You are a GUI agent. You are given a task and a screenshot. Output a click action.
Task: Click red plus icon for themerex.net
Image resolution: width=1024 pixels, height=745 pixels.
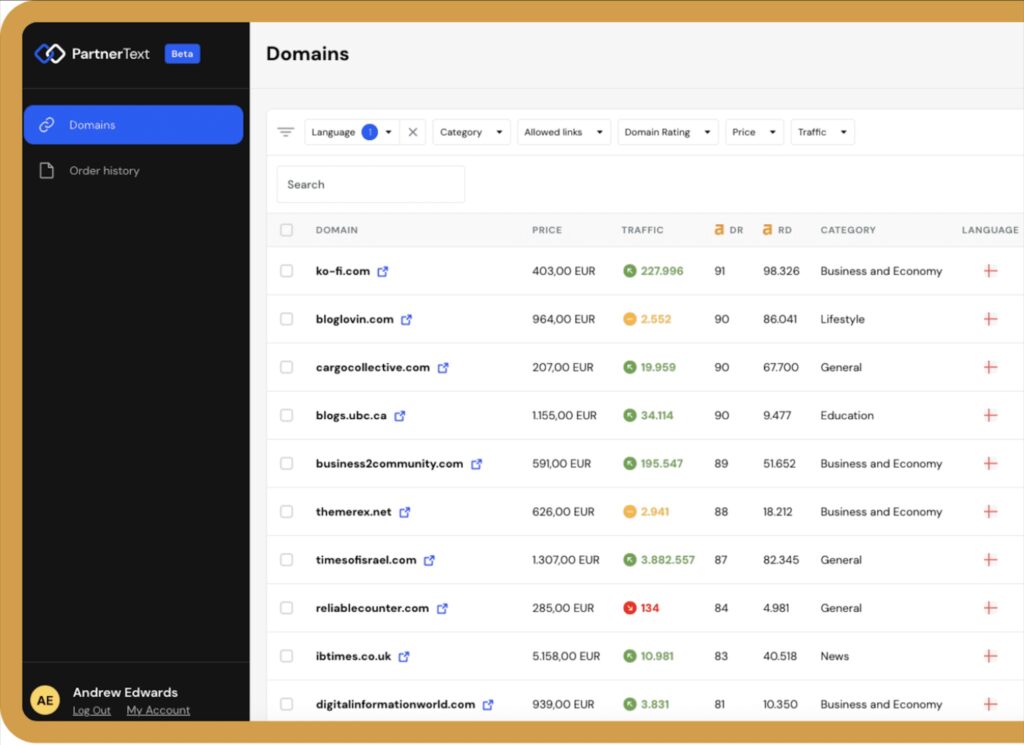[x=991, y=512]
